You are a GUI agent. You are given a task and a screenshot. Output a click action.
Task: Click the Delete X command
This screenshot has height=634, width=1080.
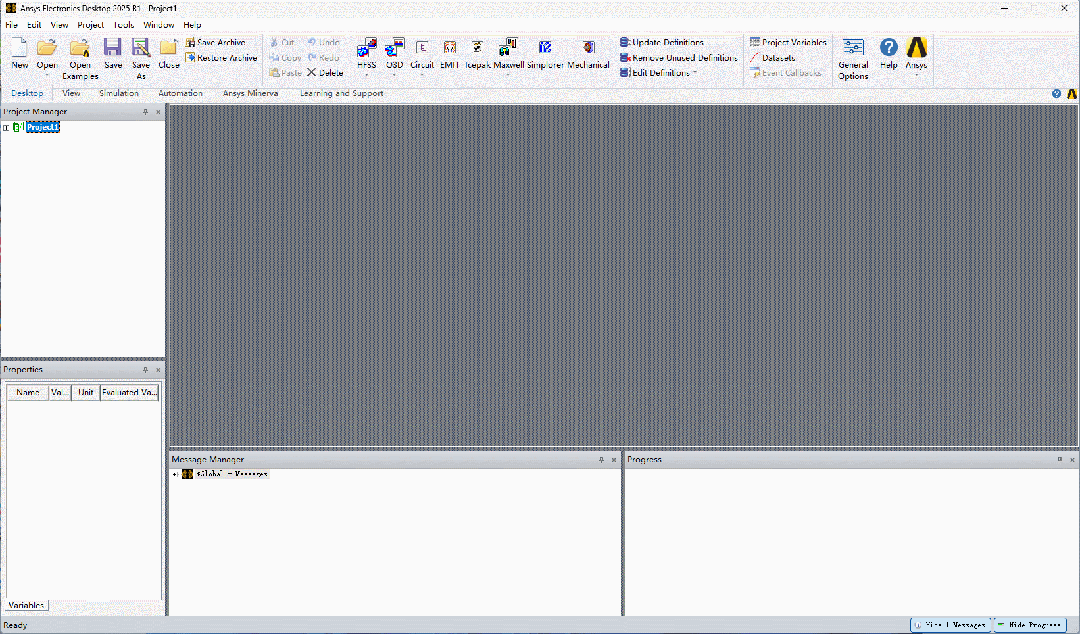[325, 72]
